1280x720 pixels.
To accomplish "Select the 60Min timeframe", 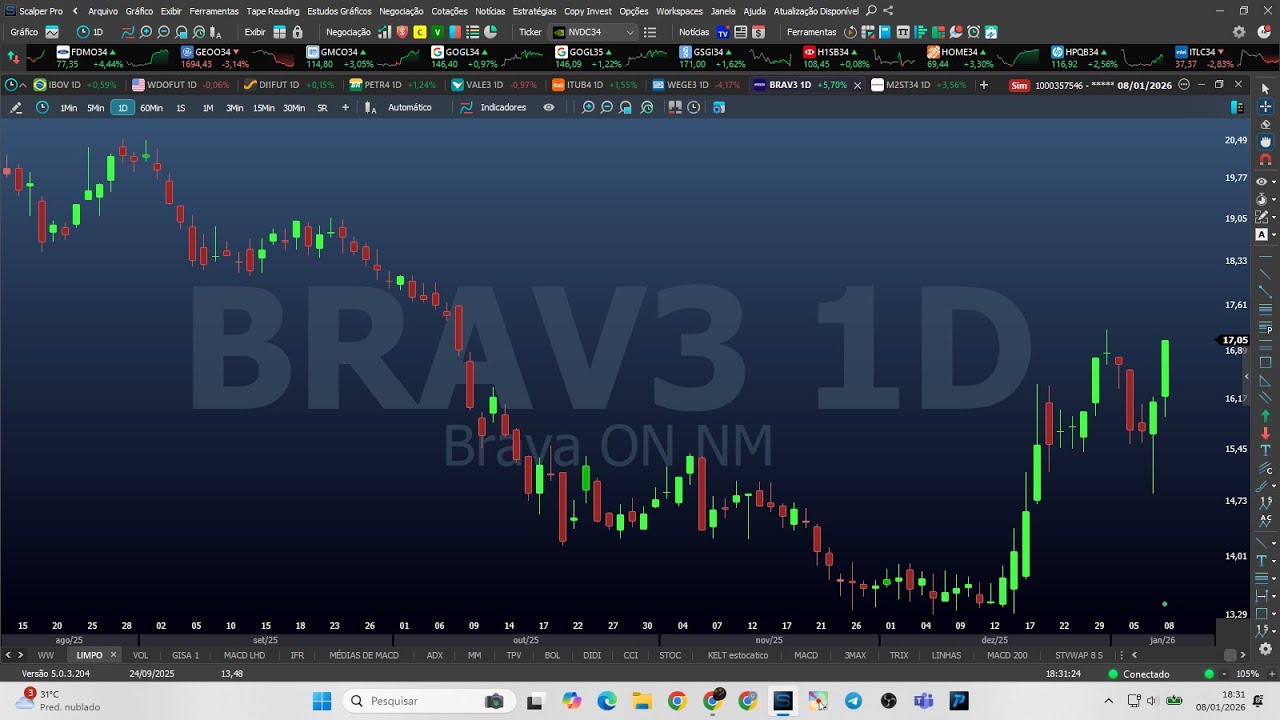I will [151, 108].
